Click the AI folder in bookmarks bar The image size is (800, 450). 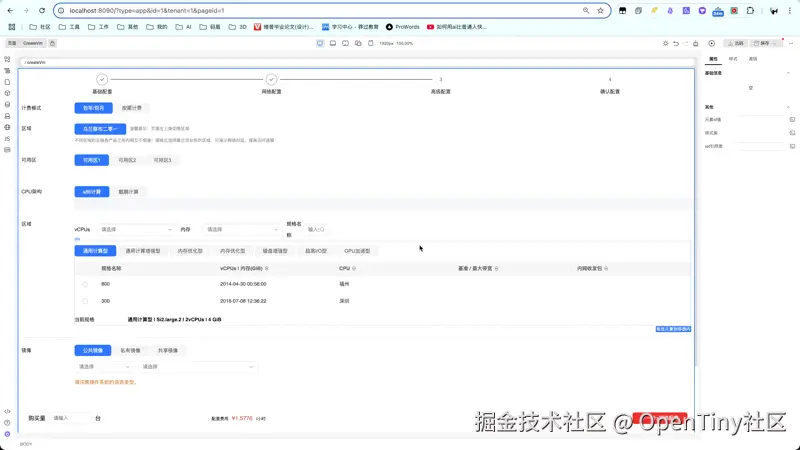coord(184,27)
